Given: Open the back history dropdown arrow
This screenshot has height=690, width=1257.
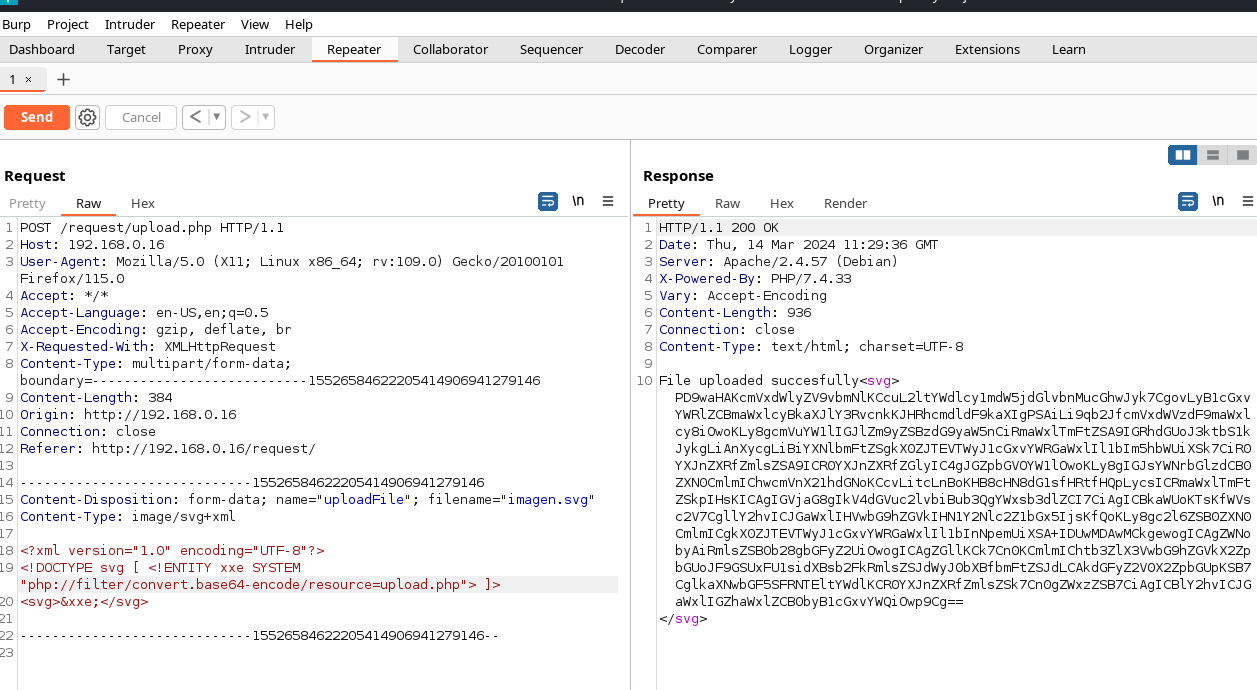Looking at the screenshot, I should (x=216, y=117).
